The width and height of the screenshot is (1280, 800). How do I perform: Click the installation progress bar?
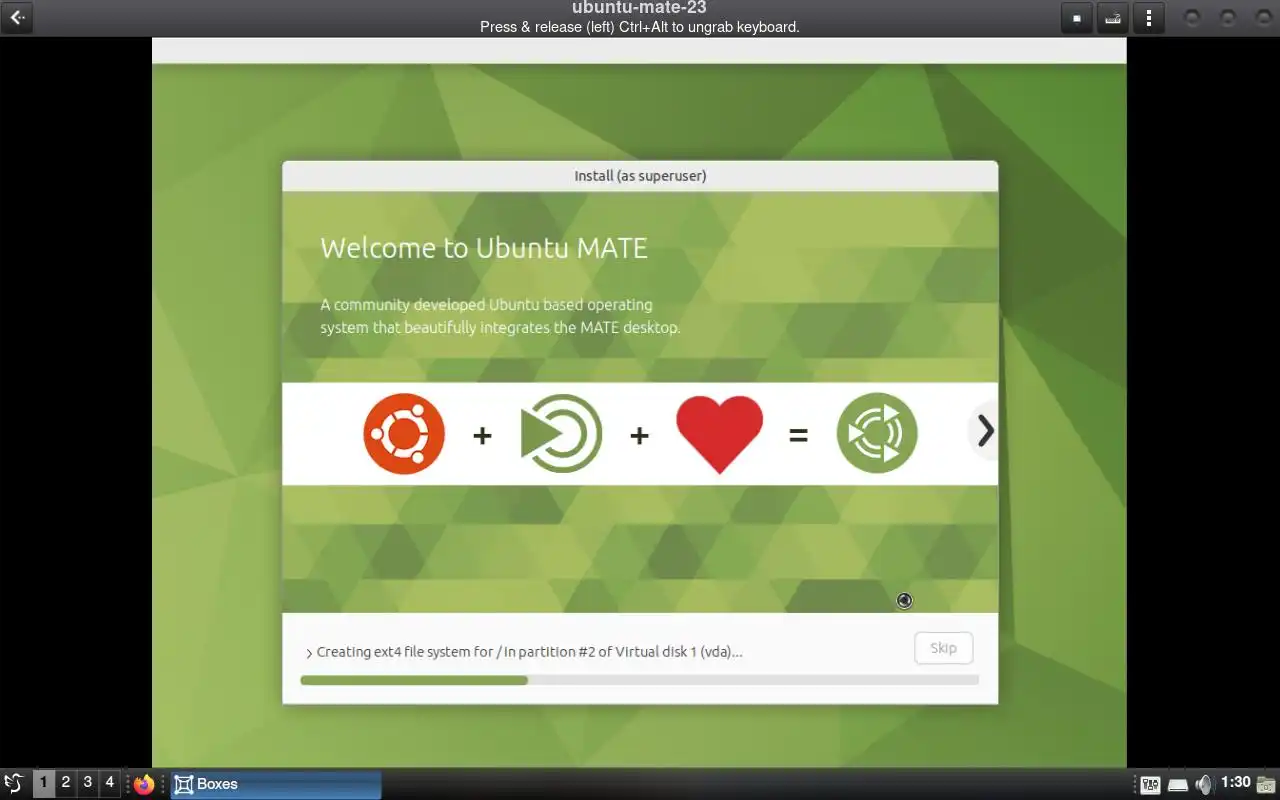[x=639, y=680]
